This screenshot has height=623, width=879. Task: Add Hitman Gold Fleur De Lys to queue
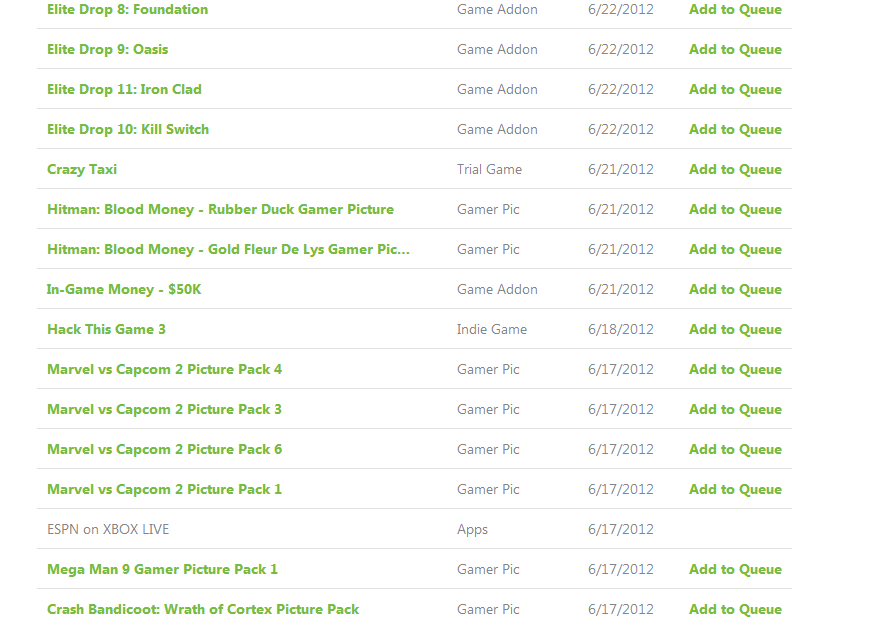click(735, 250)
